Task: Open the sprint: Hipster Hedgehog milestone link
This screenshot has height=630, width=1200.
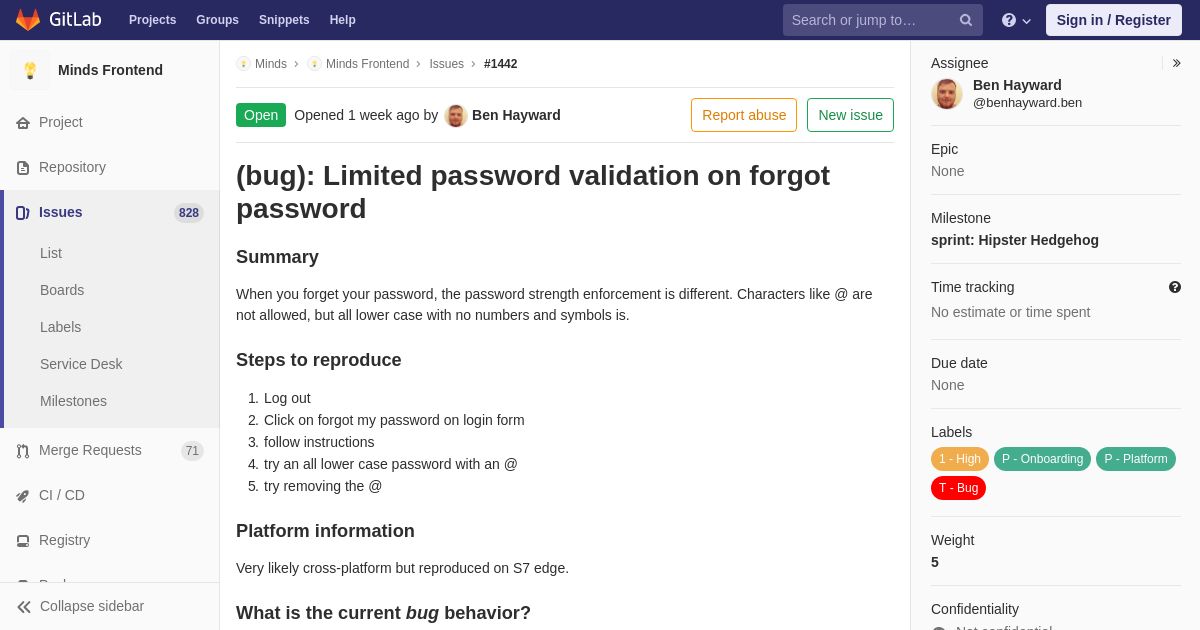Action: click(x=1015, y=240)
